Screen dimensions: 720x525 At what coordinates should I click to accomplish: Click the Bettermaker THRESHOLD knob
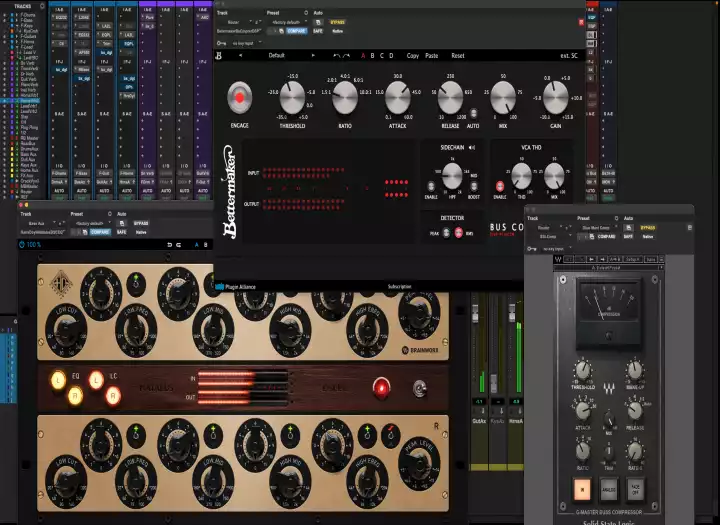(x=292, y=97)
